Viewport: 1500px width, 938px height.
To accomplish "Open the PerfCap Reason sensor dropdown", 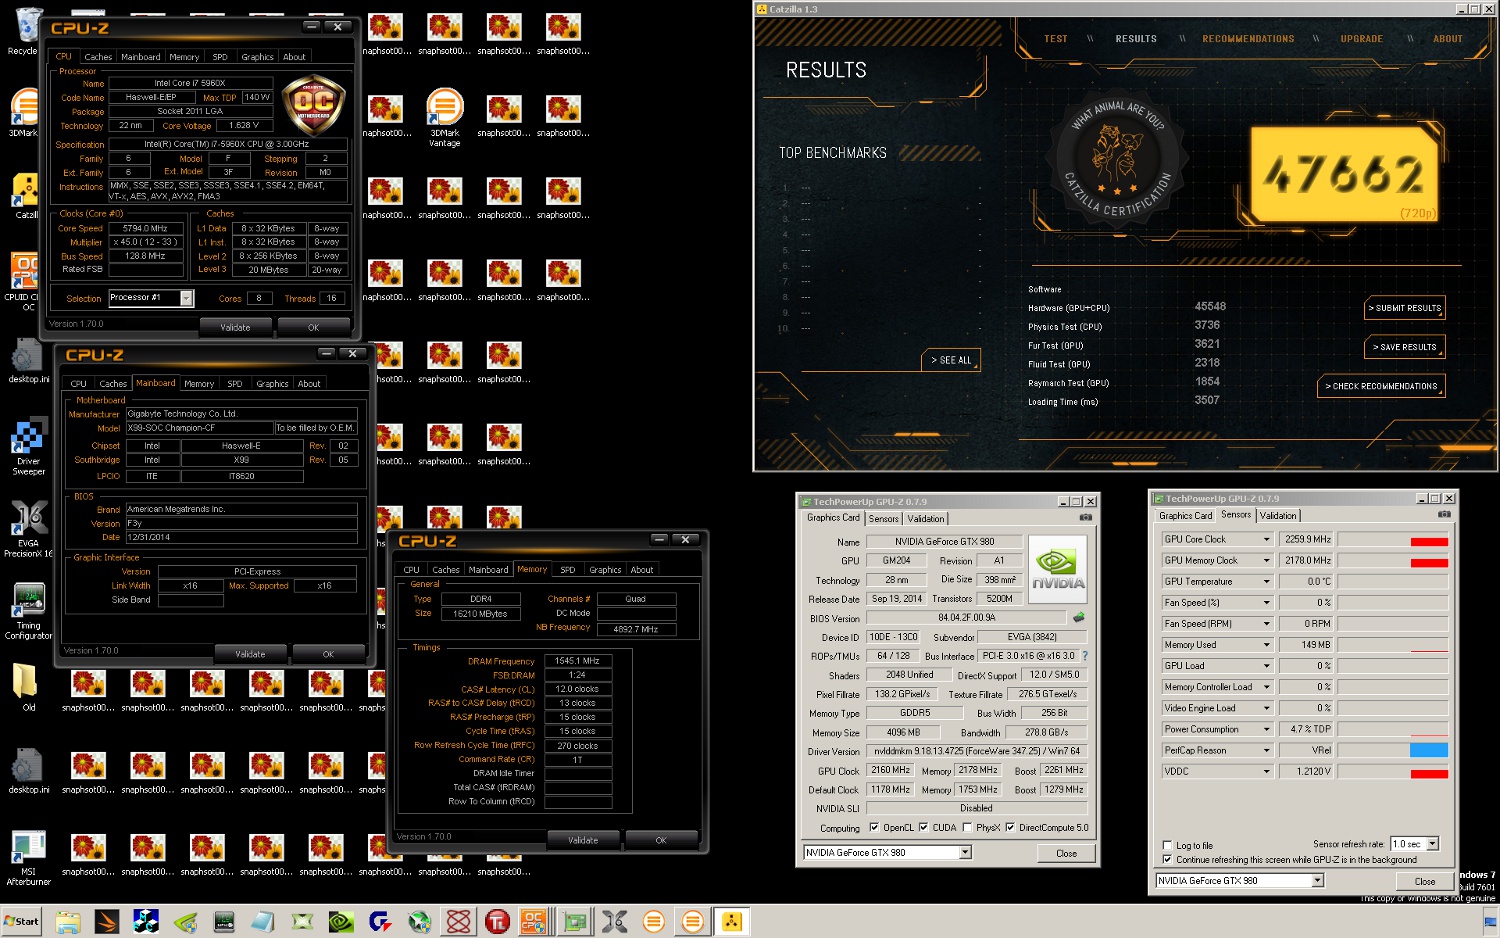I will click(x=1266, y=750).
